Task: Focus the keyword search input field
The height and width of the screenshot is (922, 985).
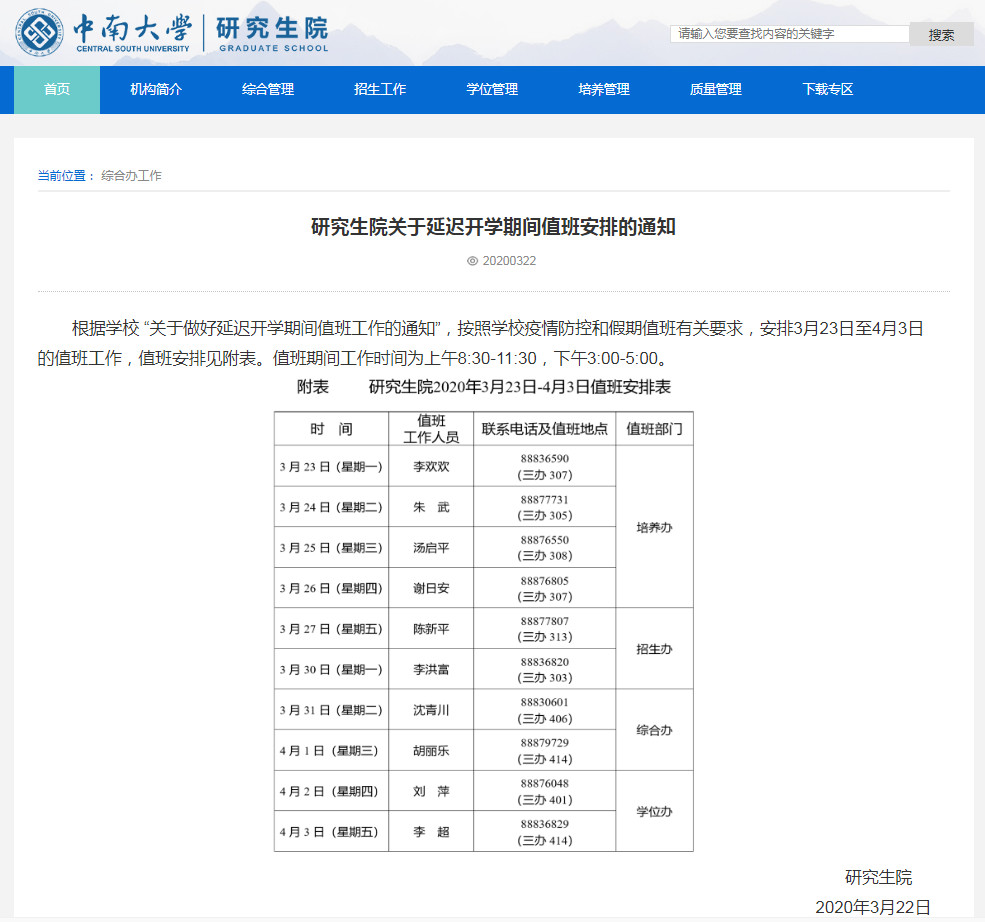Action: [788, 34]
